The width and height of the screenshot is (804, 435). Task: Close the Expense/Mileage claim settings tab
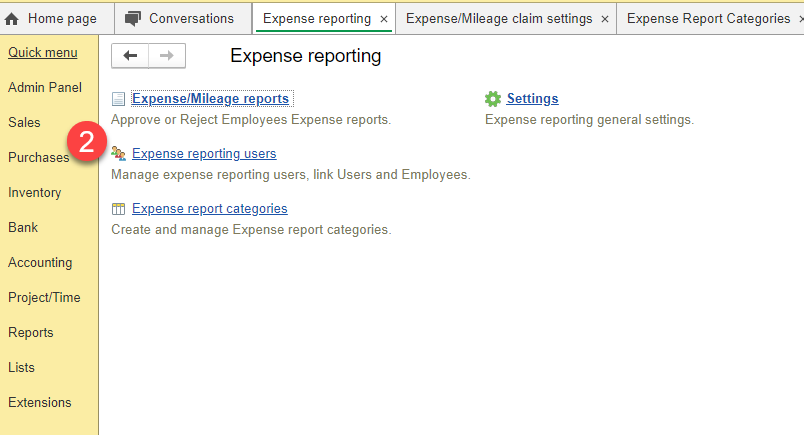click(x=605, y=19)
